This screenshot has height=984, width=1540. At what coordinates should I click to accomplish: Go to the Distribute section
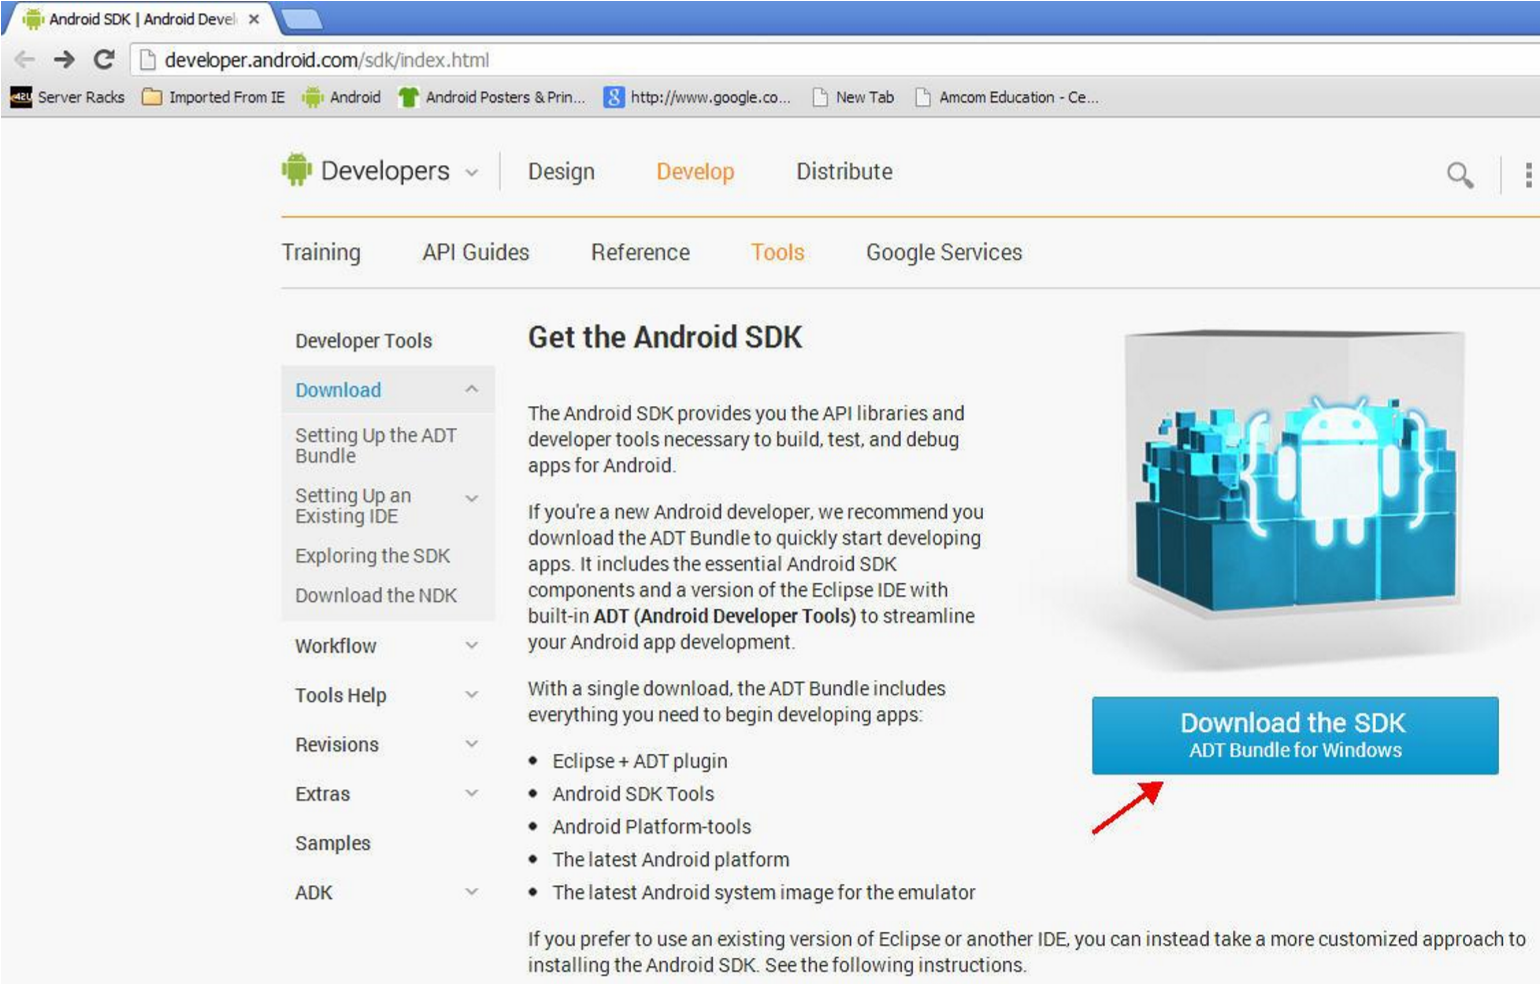click(844, 172)
